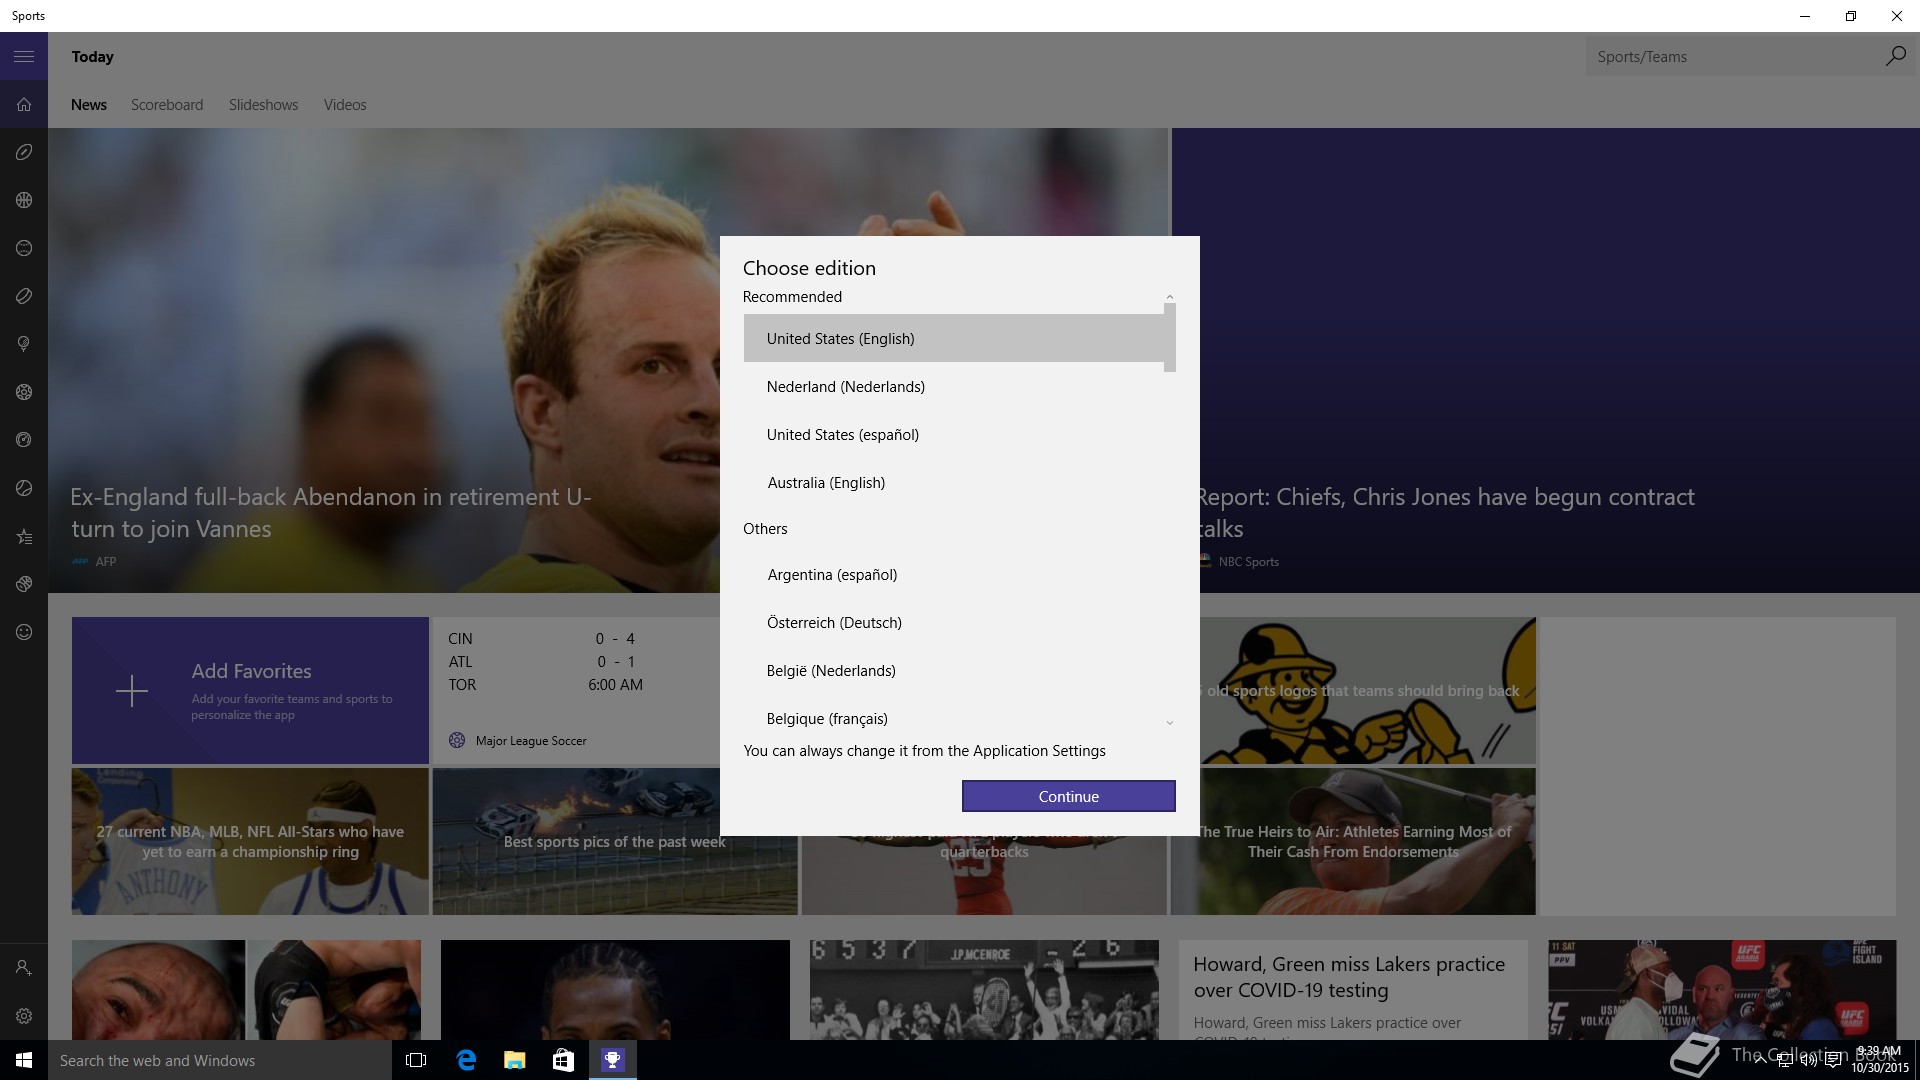The height and width of the screenshot is (1080, 1920).
Task: Click the search magnifier icon
Action: point(1895,56)
